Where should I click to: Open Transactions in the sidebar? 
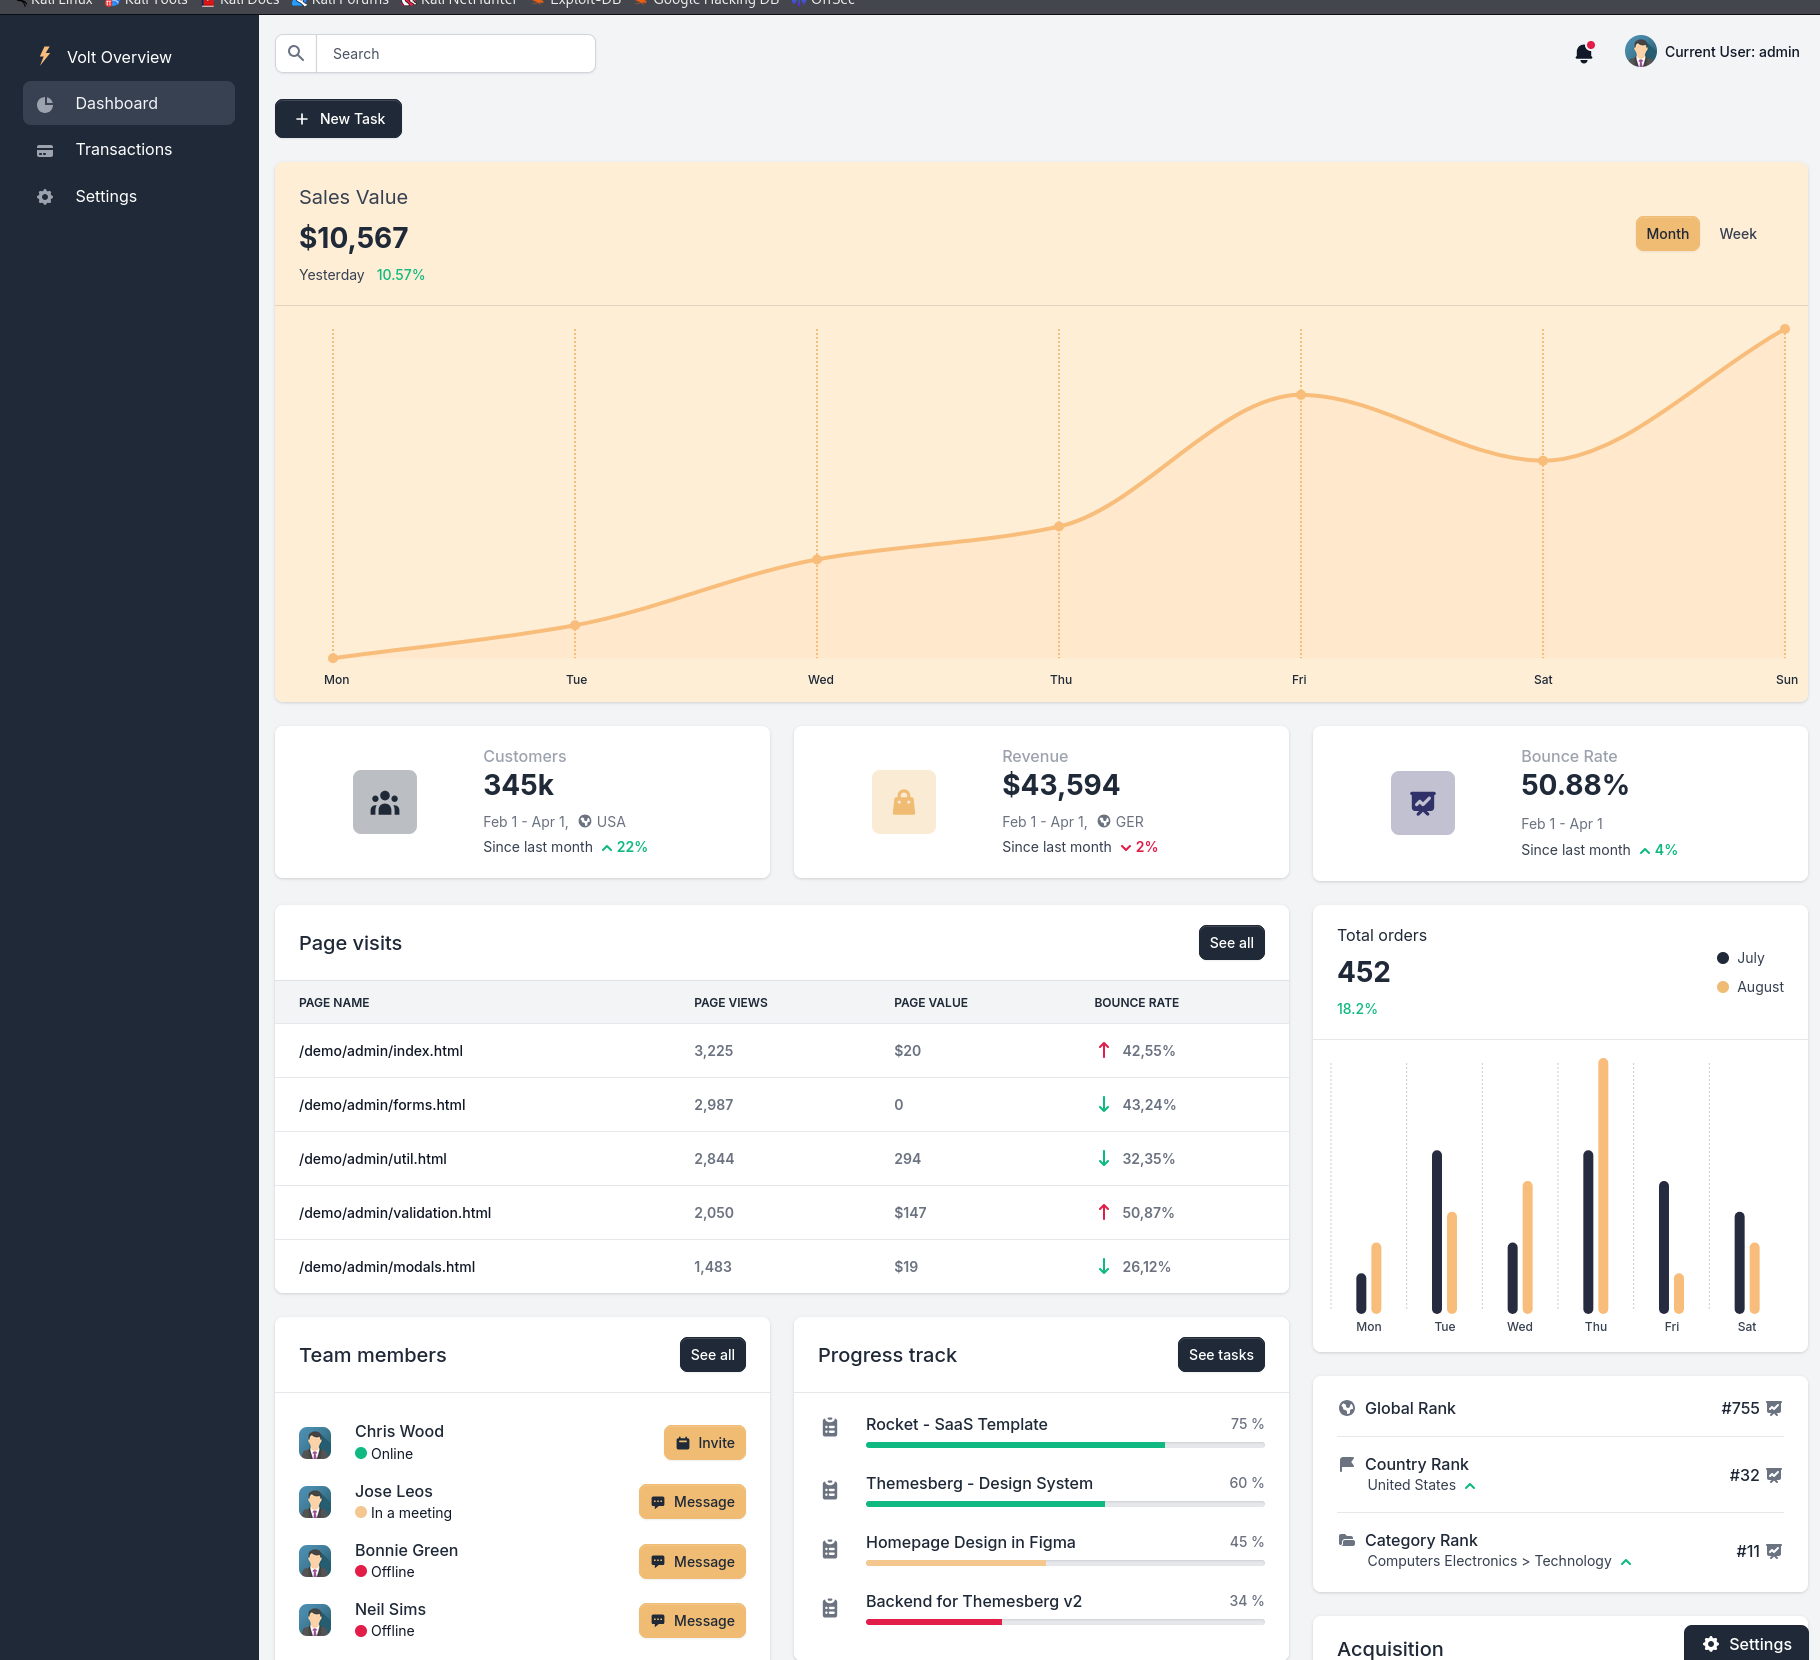pos(123,150)
